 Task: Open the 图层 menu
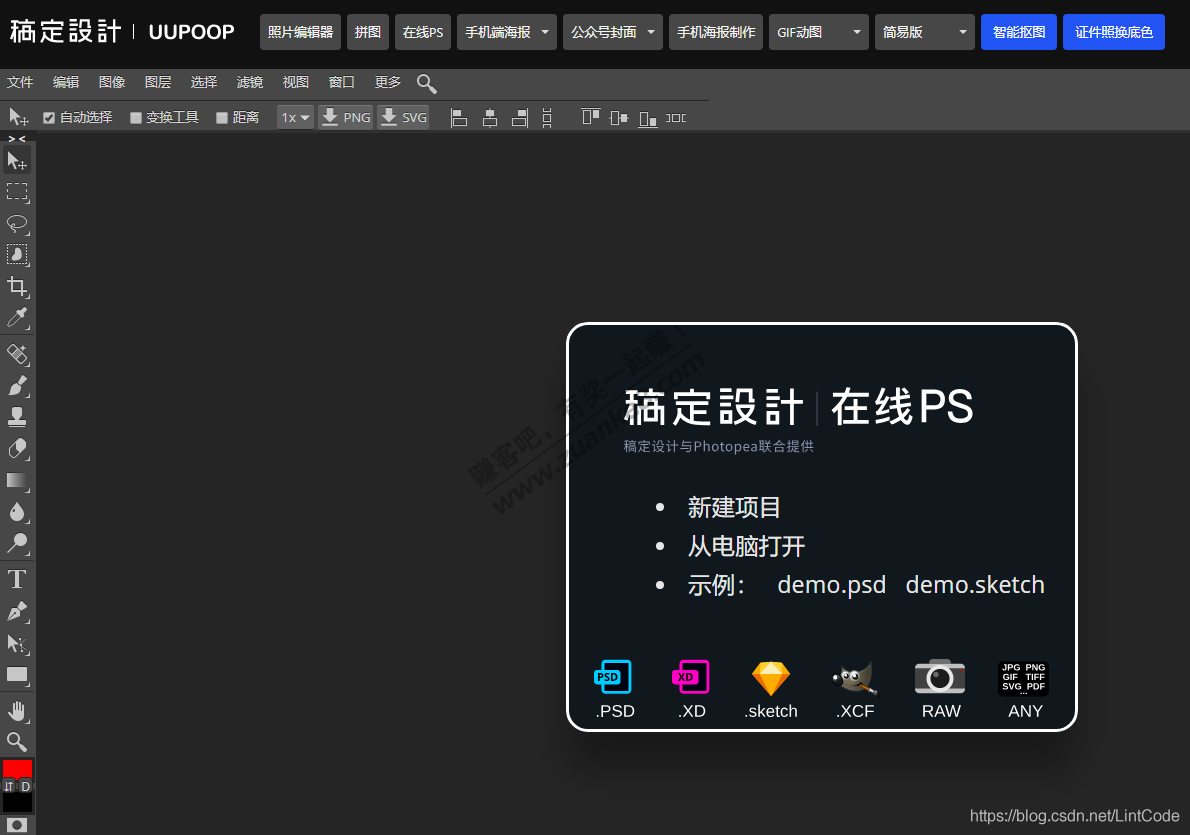point(158,82)
